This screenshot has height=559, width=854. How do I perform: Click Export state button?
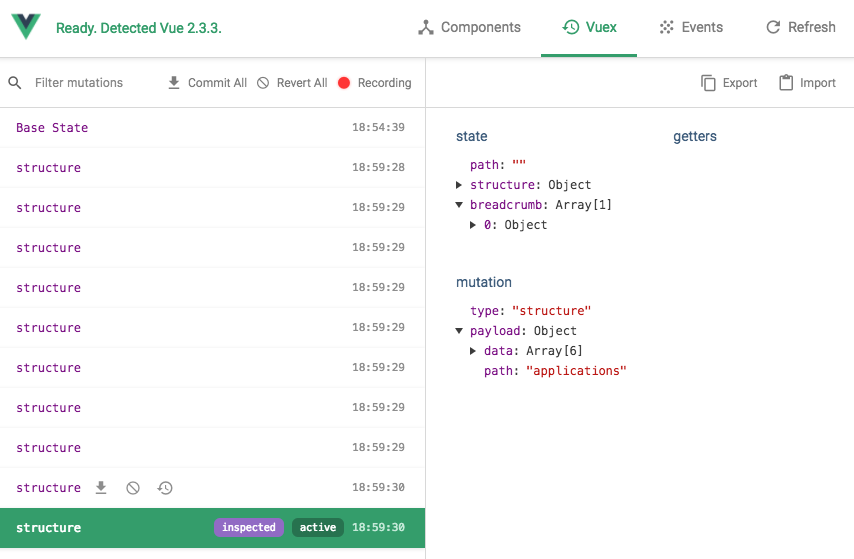(x=729, y=83)
